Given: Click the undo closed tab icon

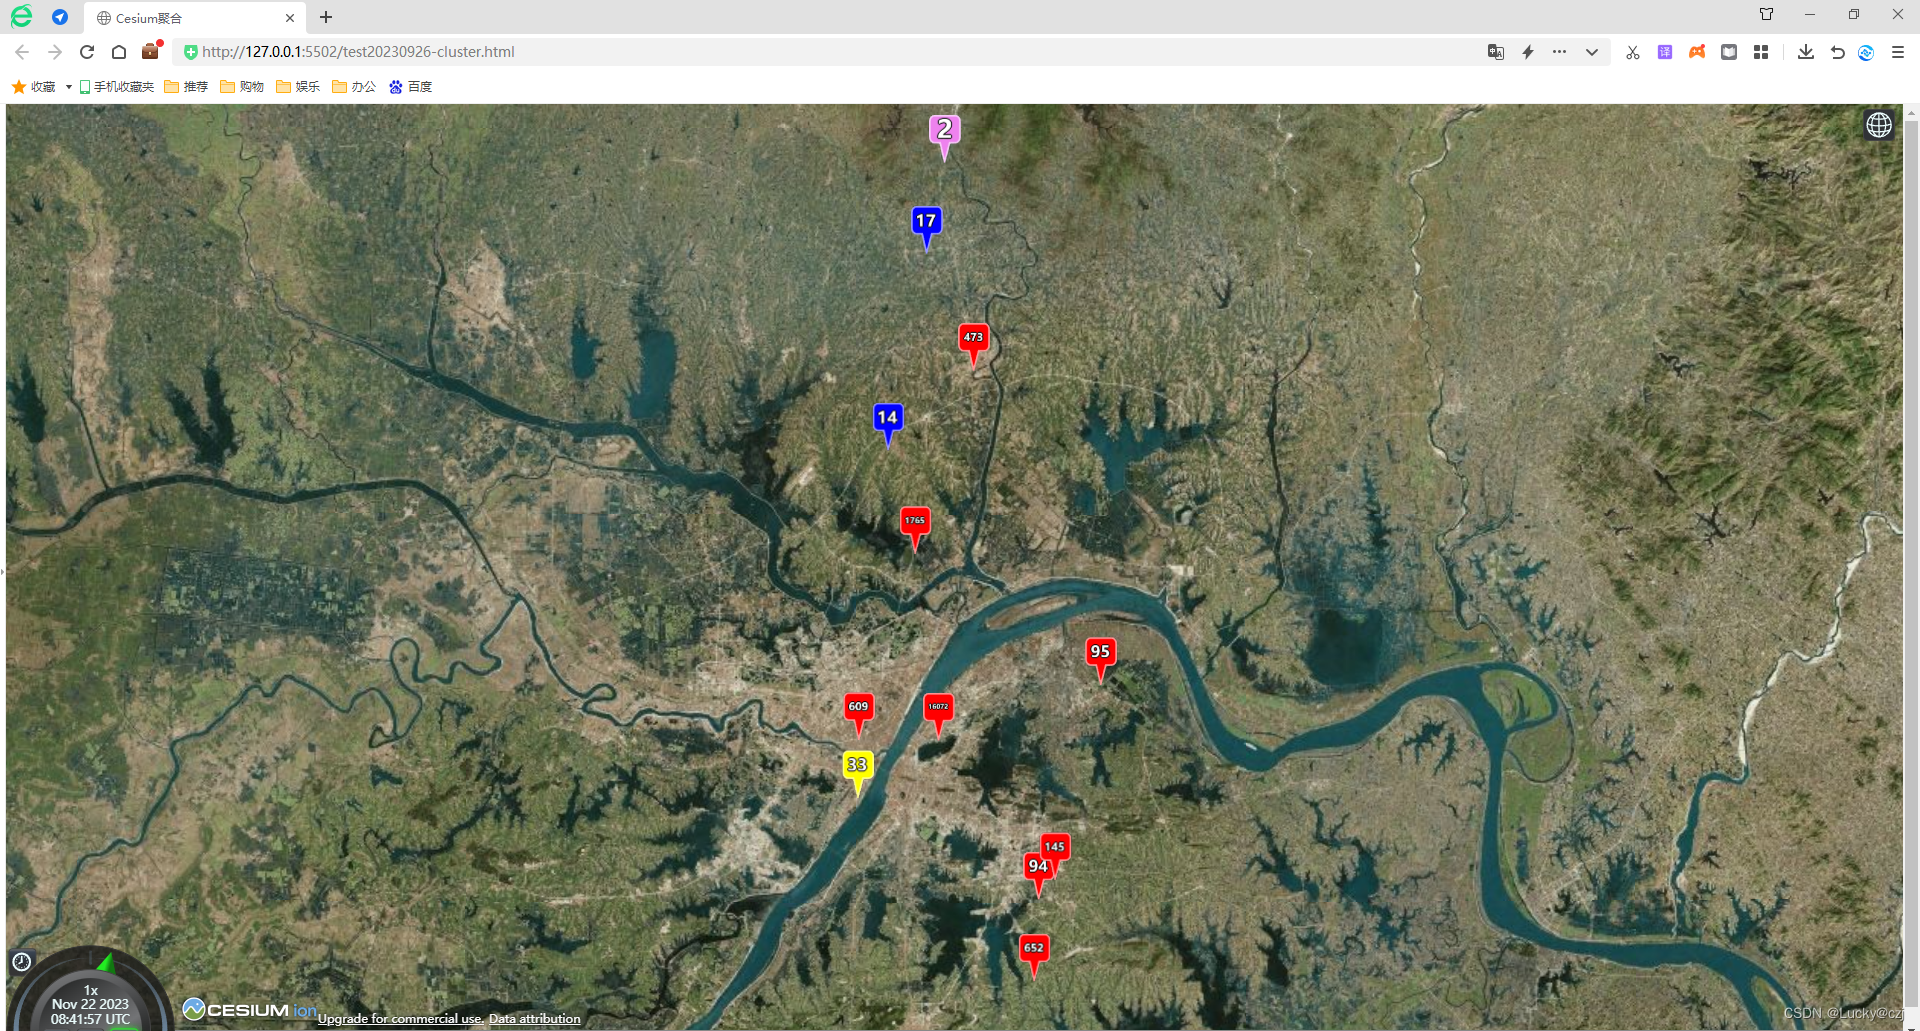Looking at the screenshot, I should coord(1837,52).
